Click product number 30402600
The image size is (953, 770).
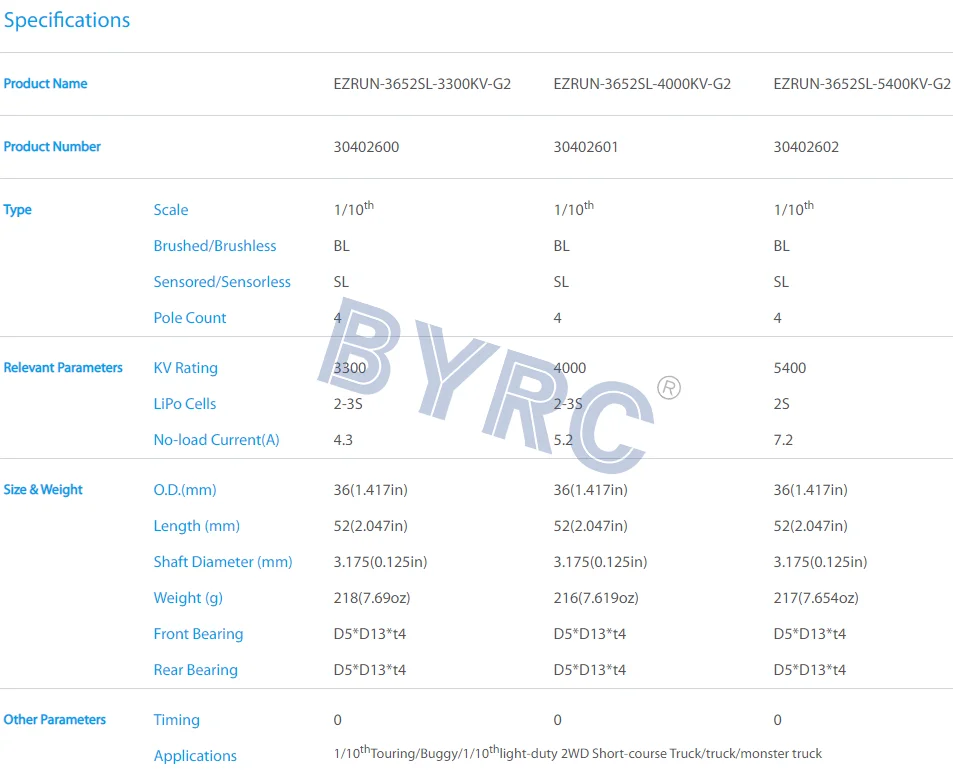click(366, 147)
